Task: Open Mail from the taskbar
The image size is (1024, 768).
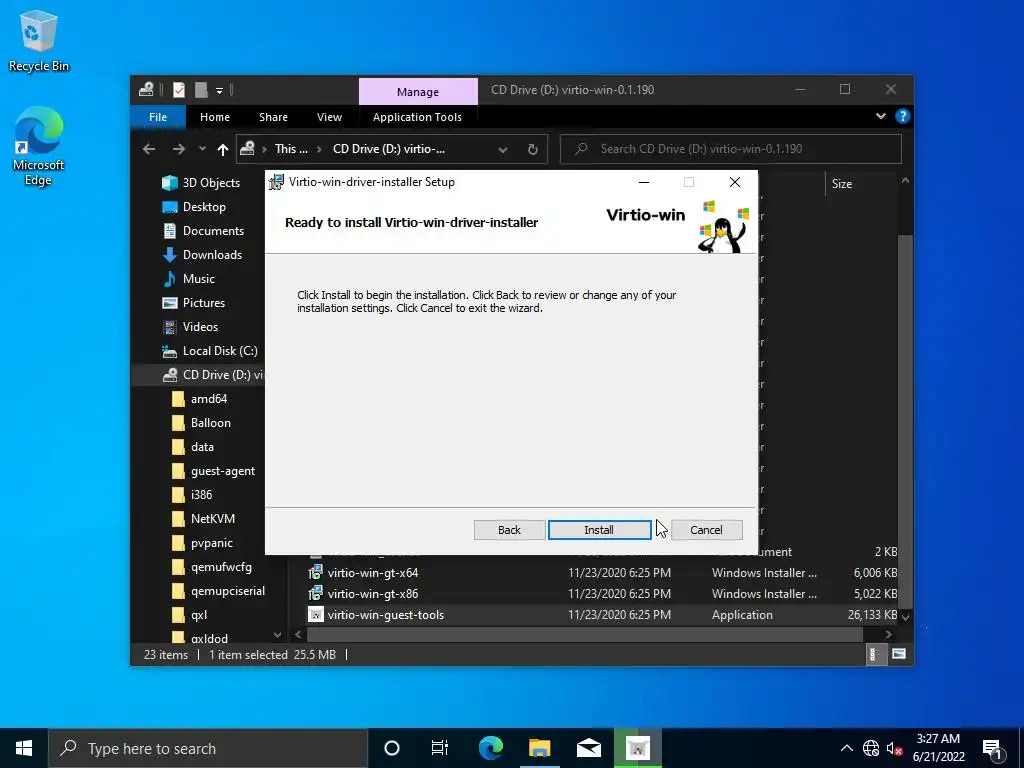Action: click(x=589, y=748)
